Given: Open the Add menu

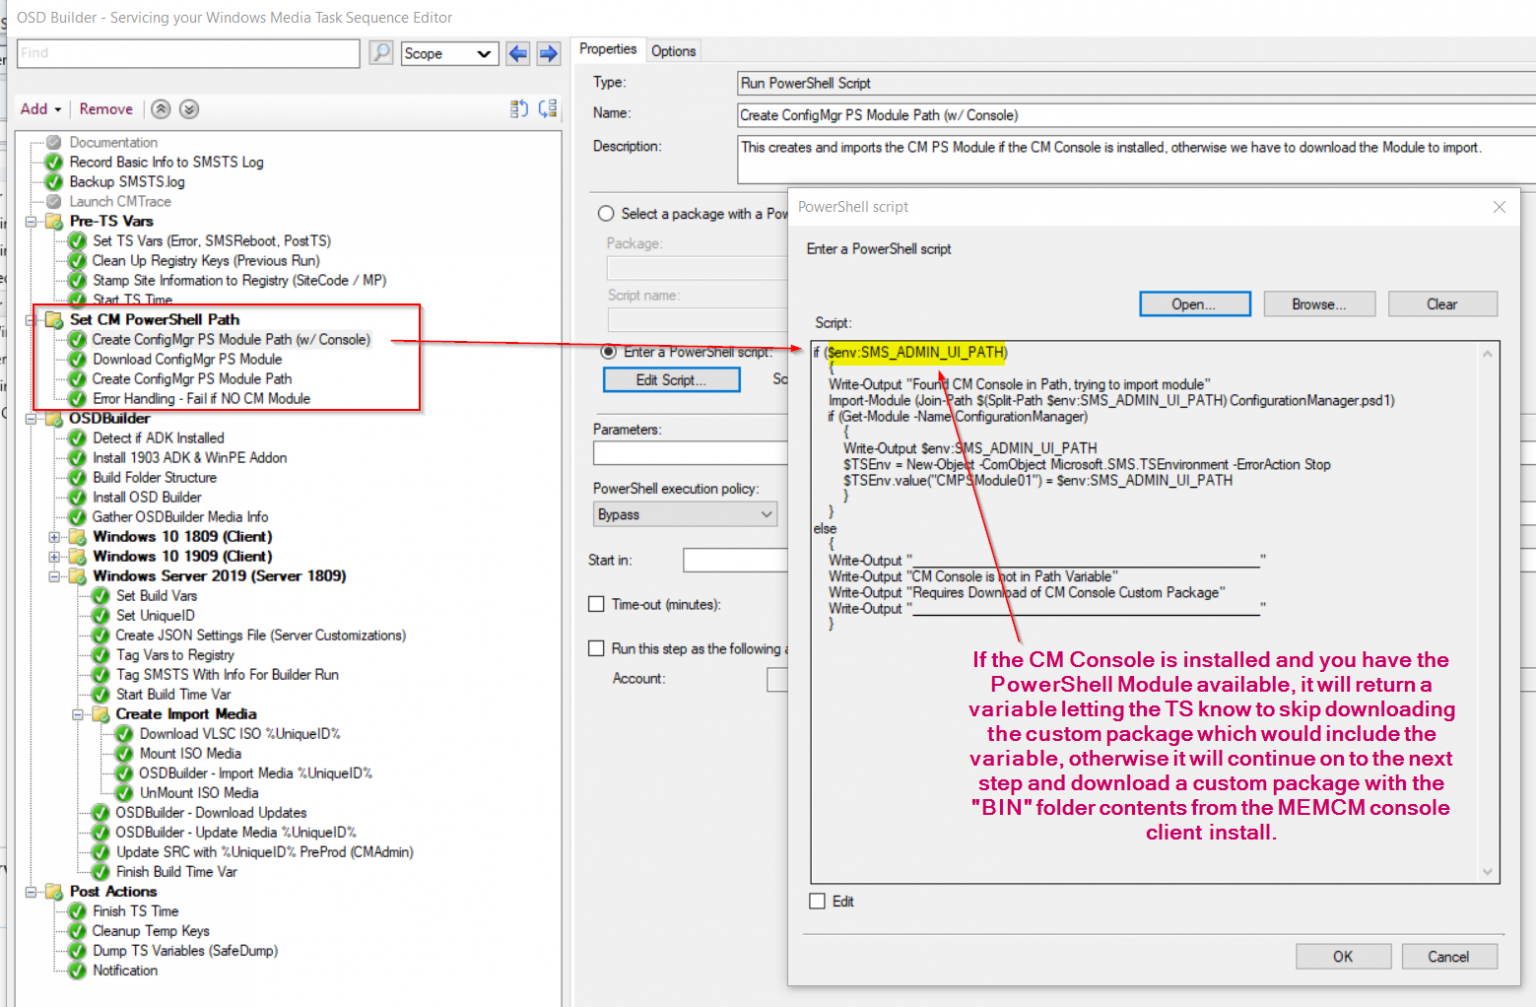Looking at the screenshot, I should (x=38, y=108).
